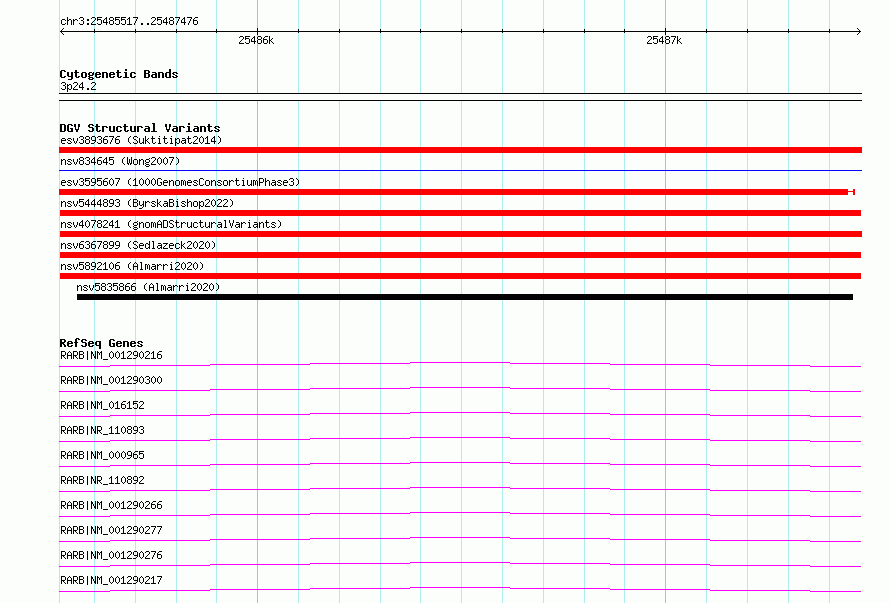Click the nsv4078241 (gnomADStructuralVariants) label

pos(171,224)
